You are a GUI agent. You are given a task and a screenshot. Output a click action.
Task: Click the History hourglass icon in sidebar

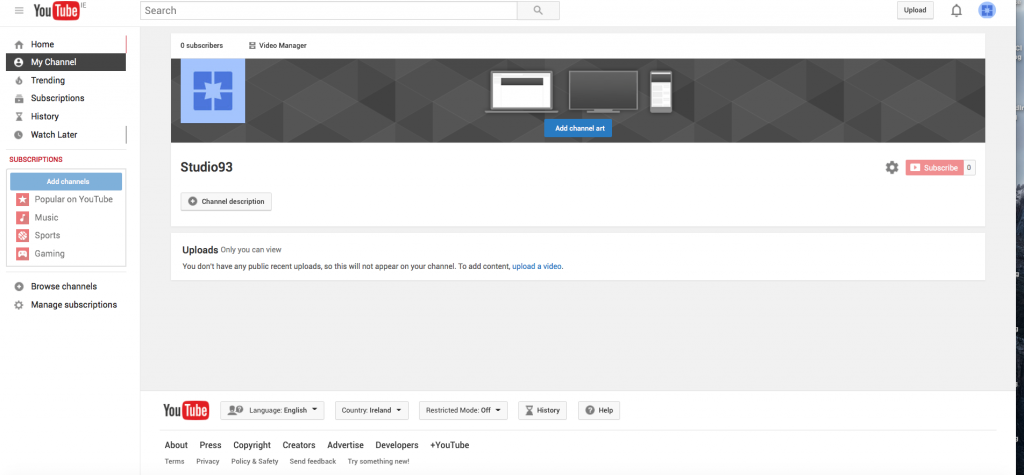tap(19, 117)
